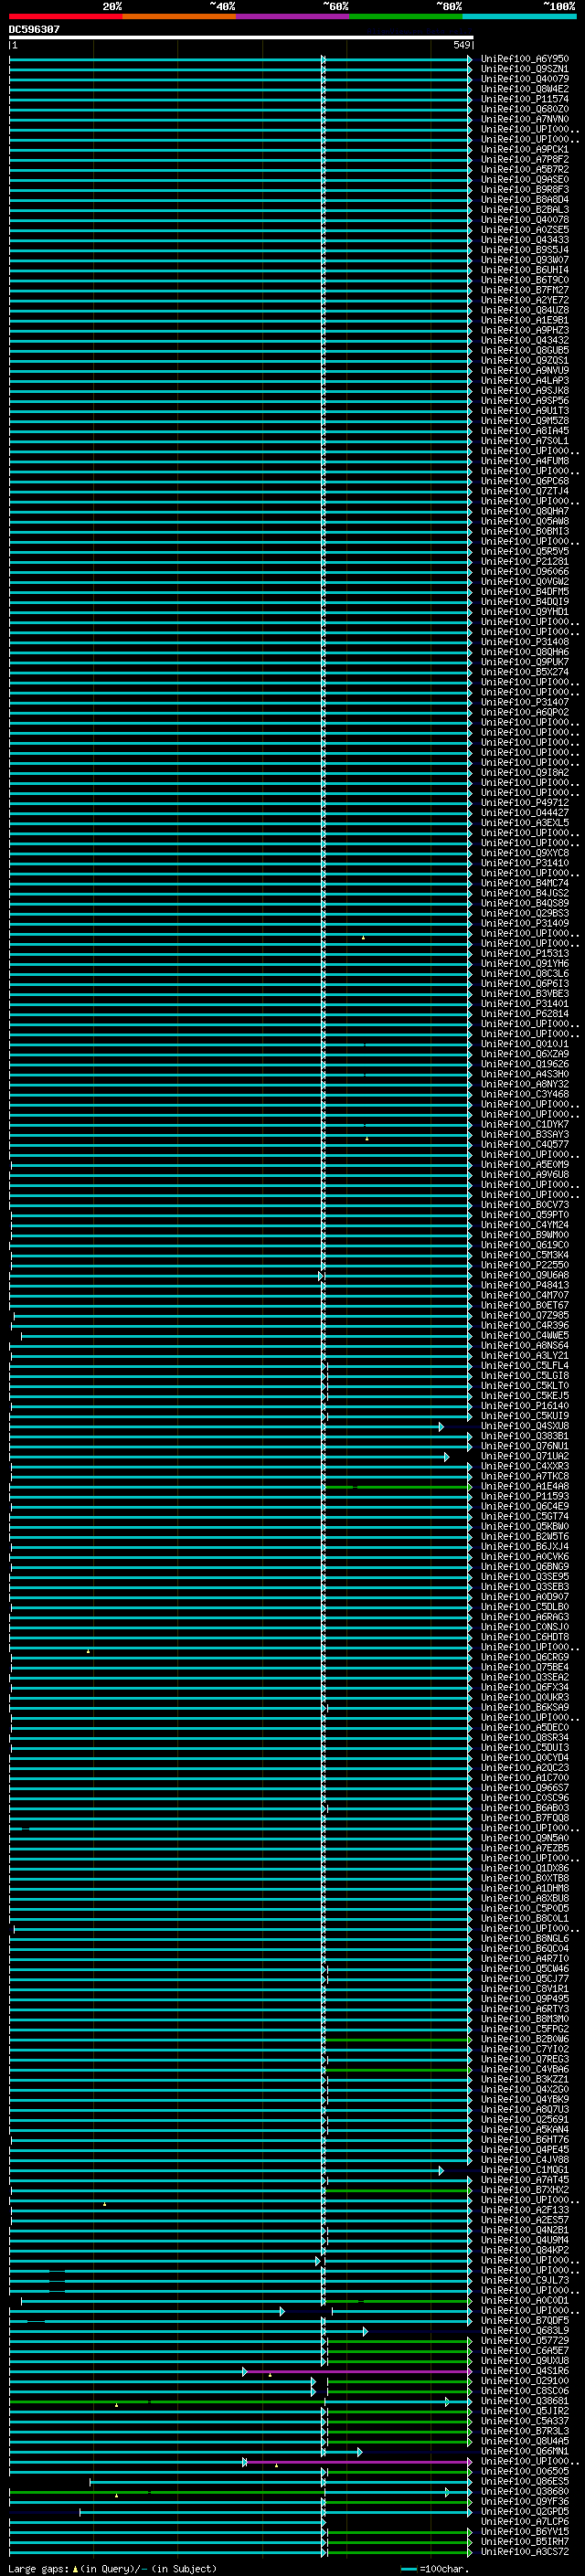
Task: Click the UniRef100_Q40078 label
Action: 525,220
